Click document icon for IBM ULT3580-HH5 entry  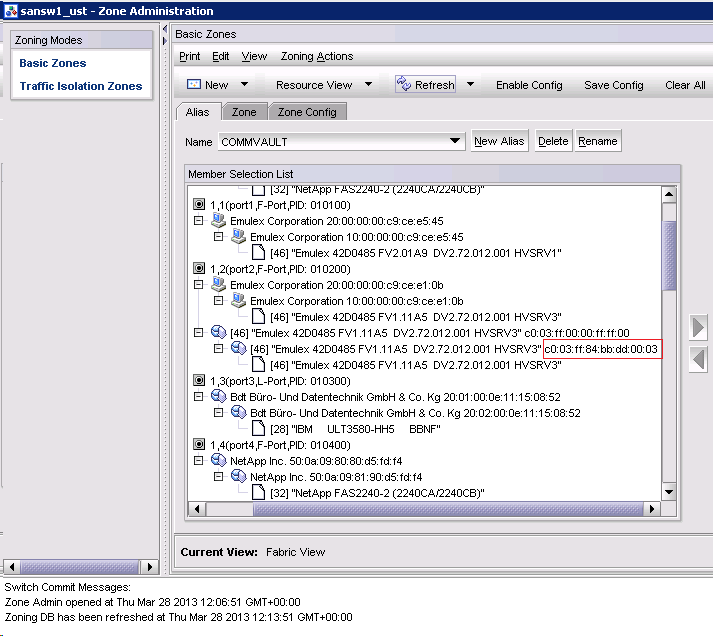(x=258, y=428)
